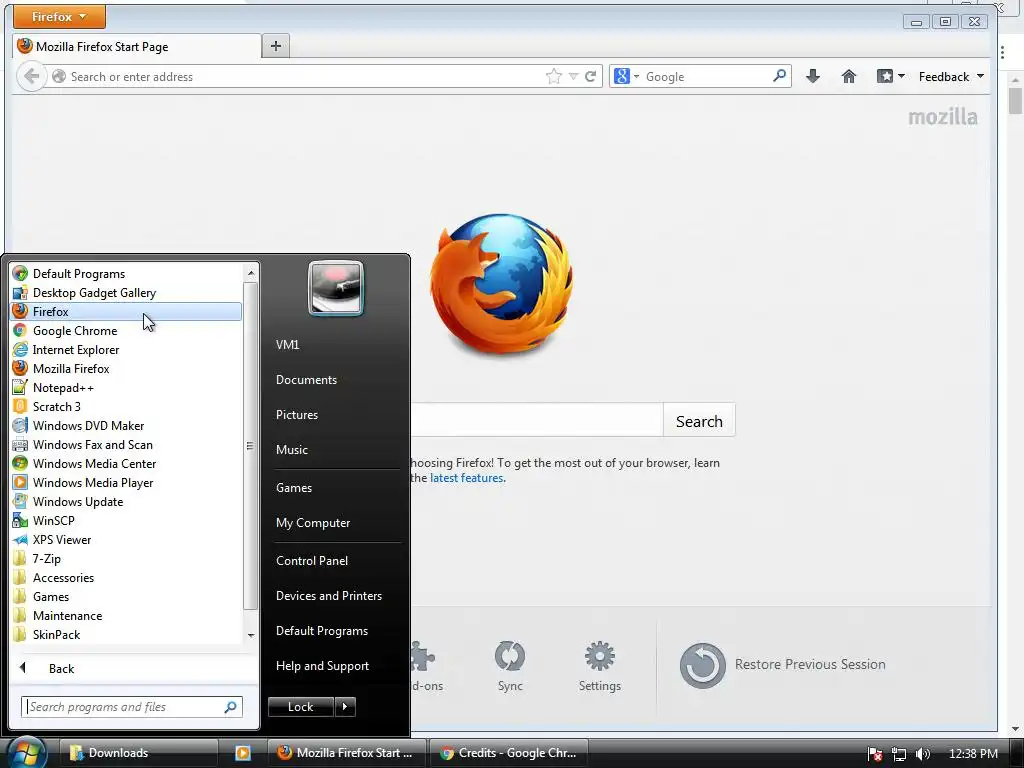Open Settings gear on Firefox start page
Viewport: 1024px width, 768px height.
point(600,666)
